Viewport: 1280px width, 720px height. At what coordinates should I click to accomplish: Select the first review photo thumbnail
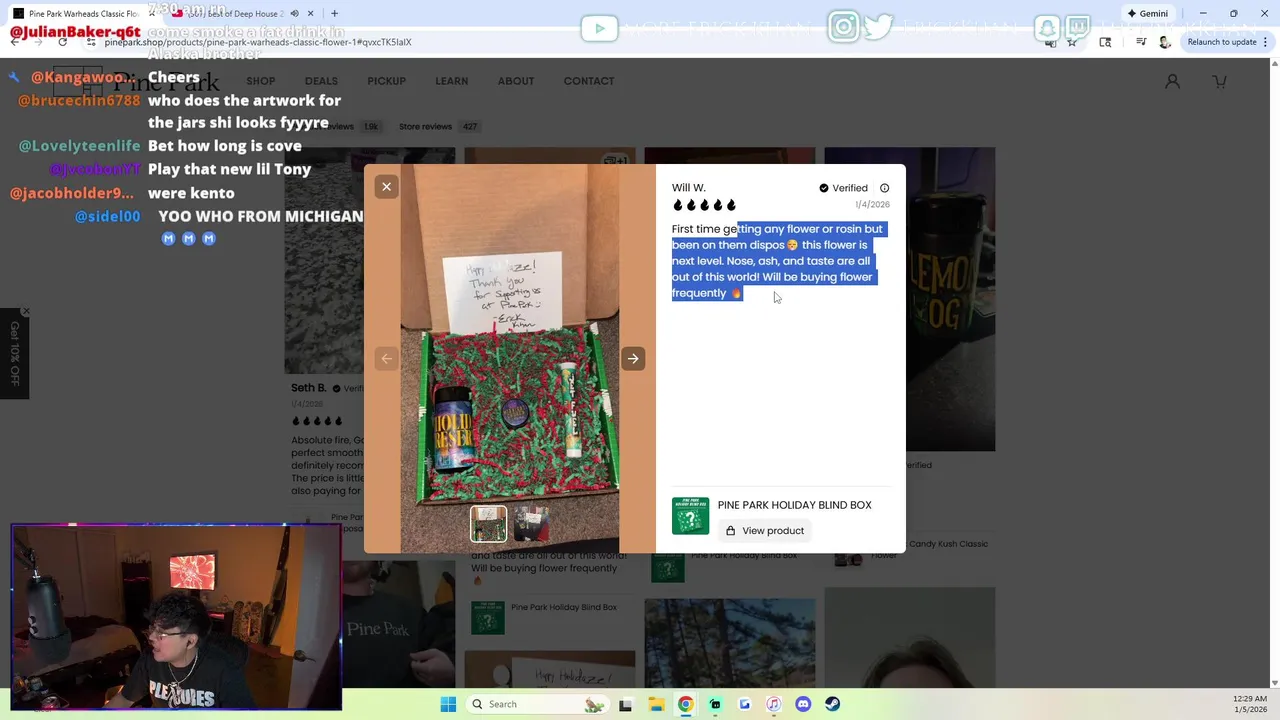click(489, 524)
